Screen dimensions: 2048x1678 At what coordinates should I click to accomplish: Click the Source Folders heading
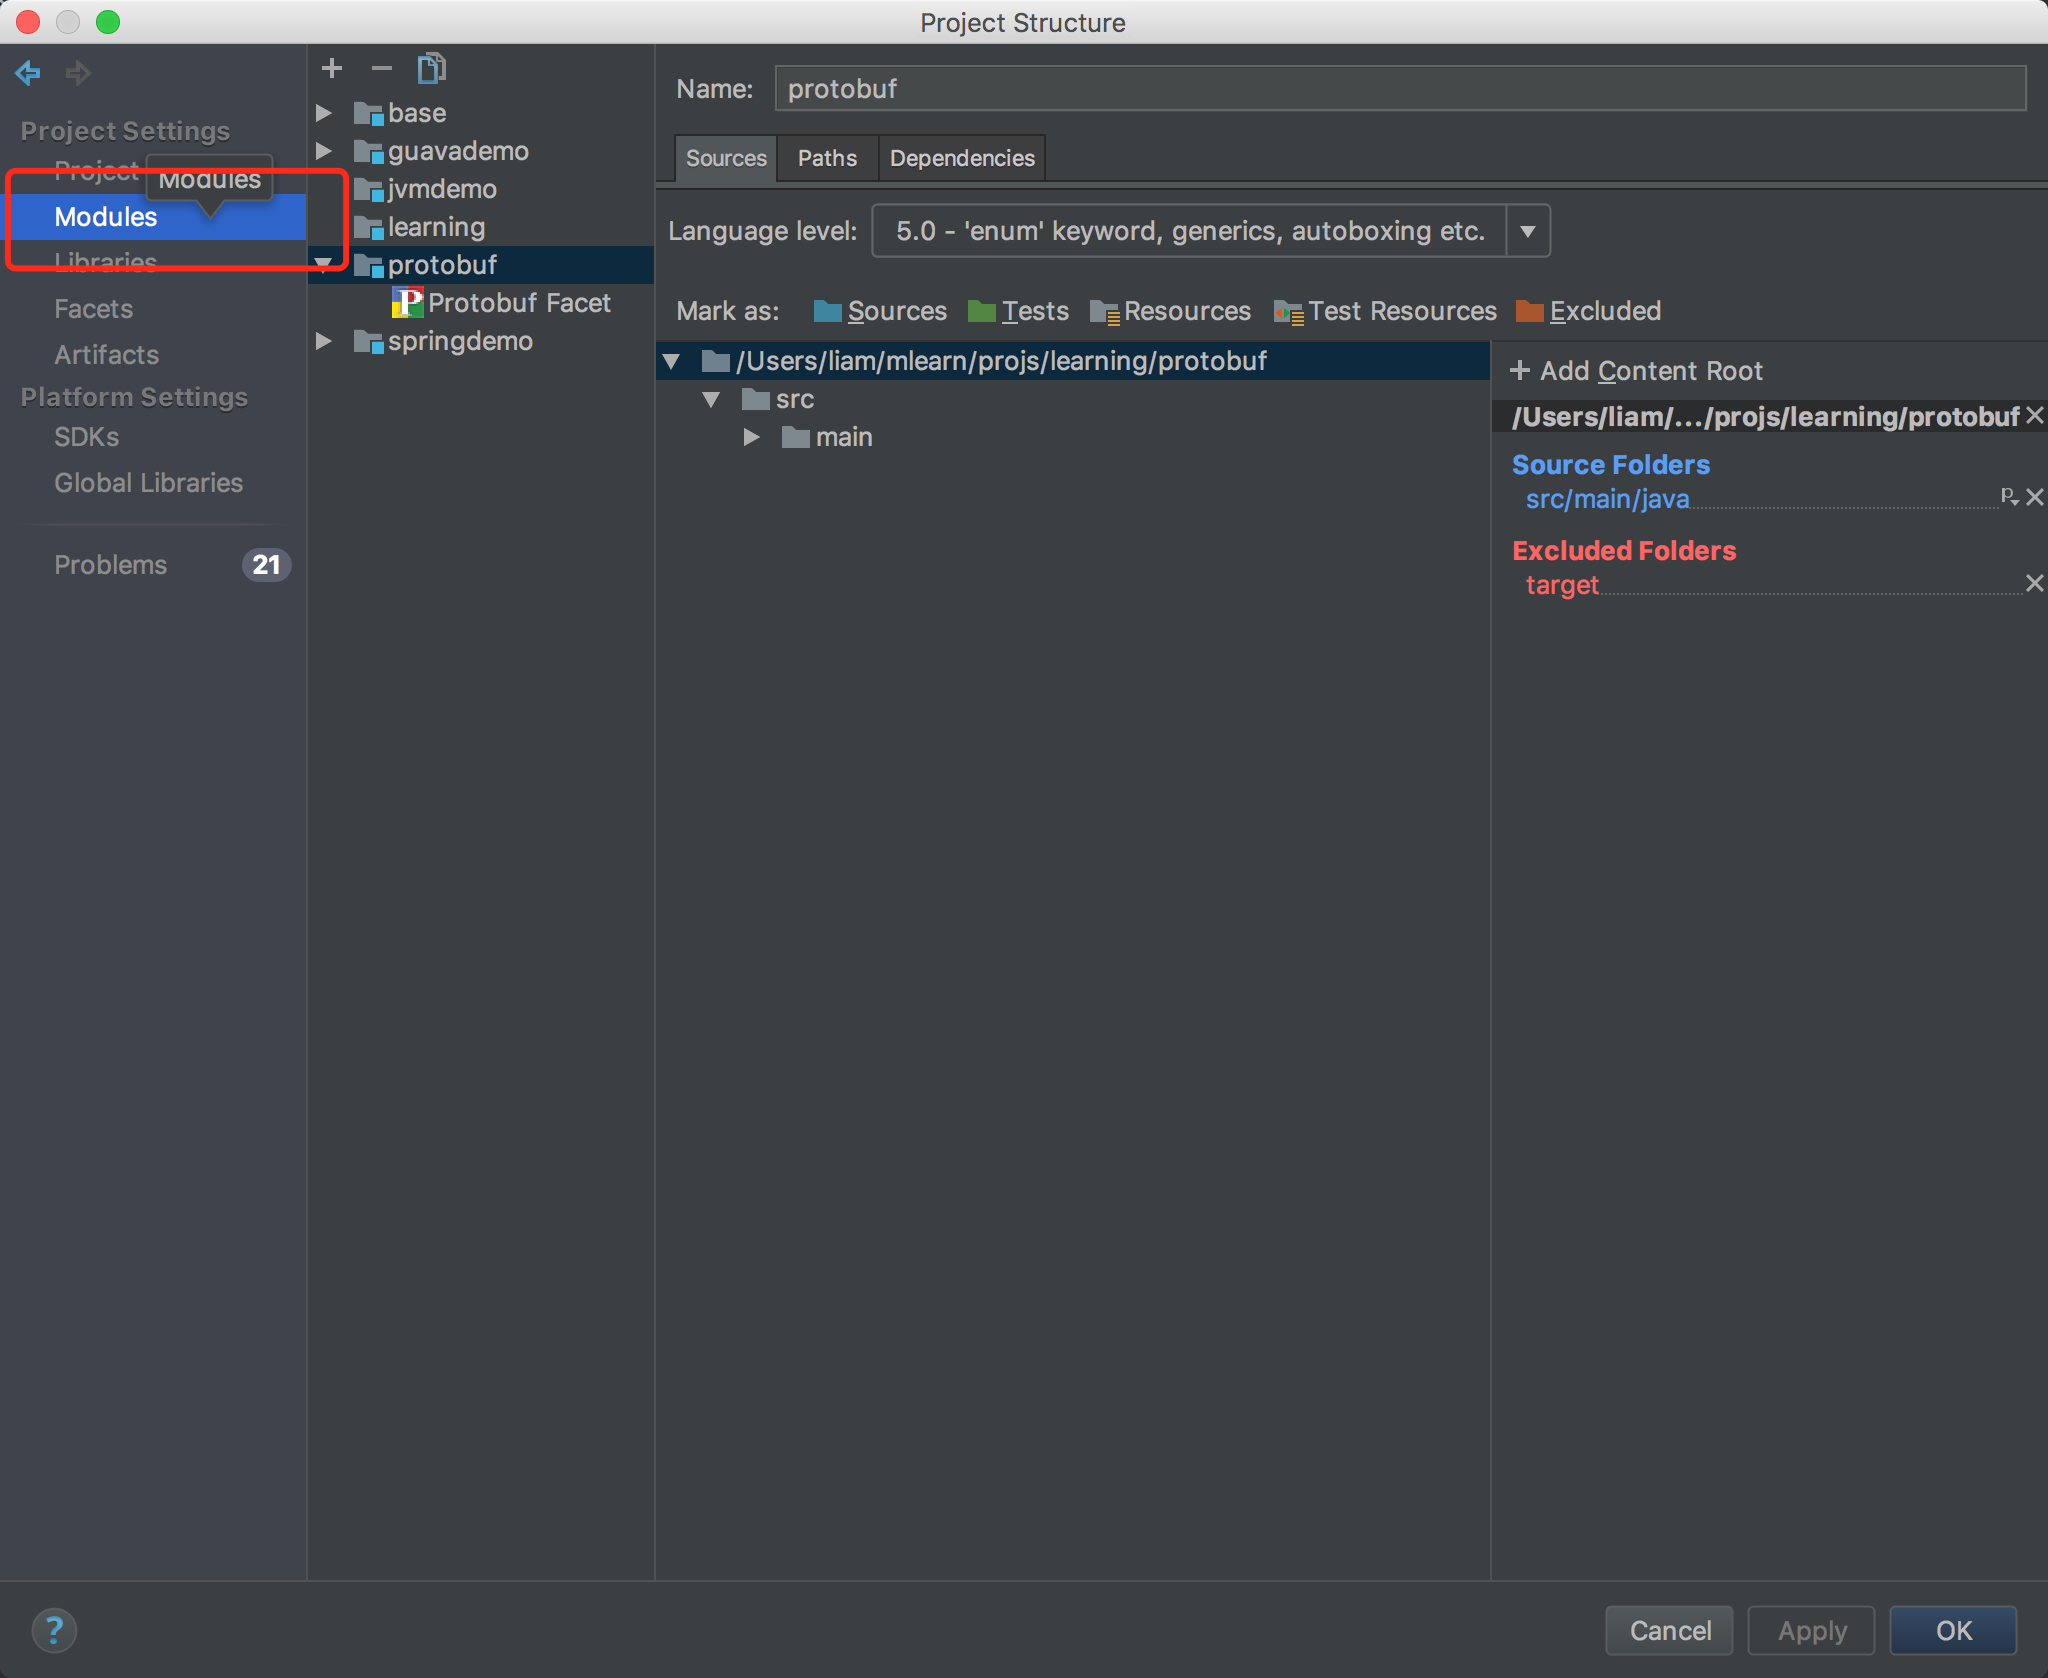point(1610,465)
